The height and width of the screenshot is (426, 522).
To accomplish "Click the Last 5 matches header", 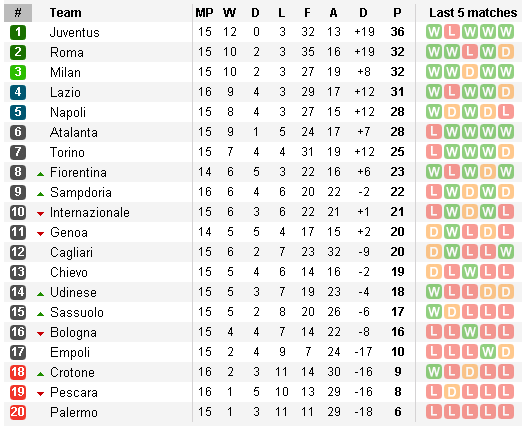I will click(473, 13).
